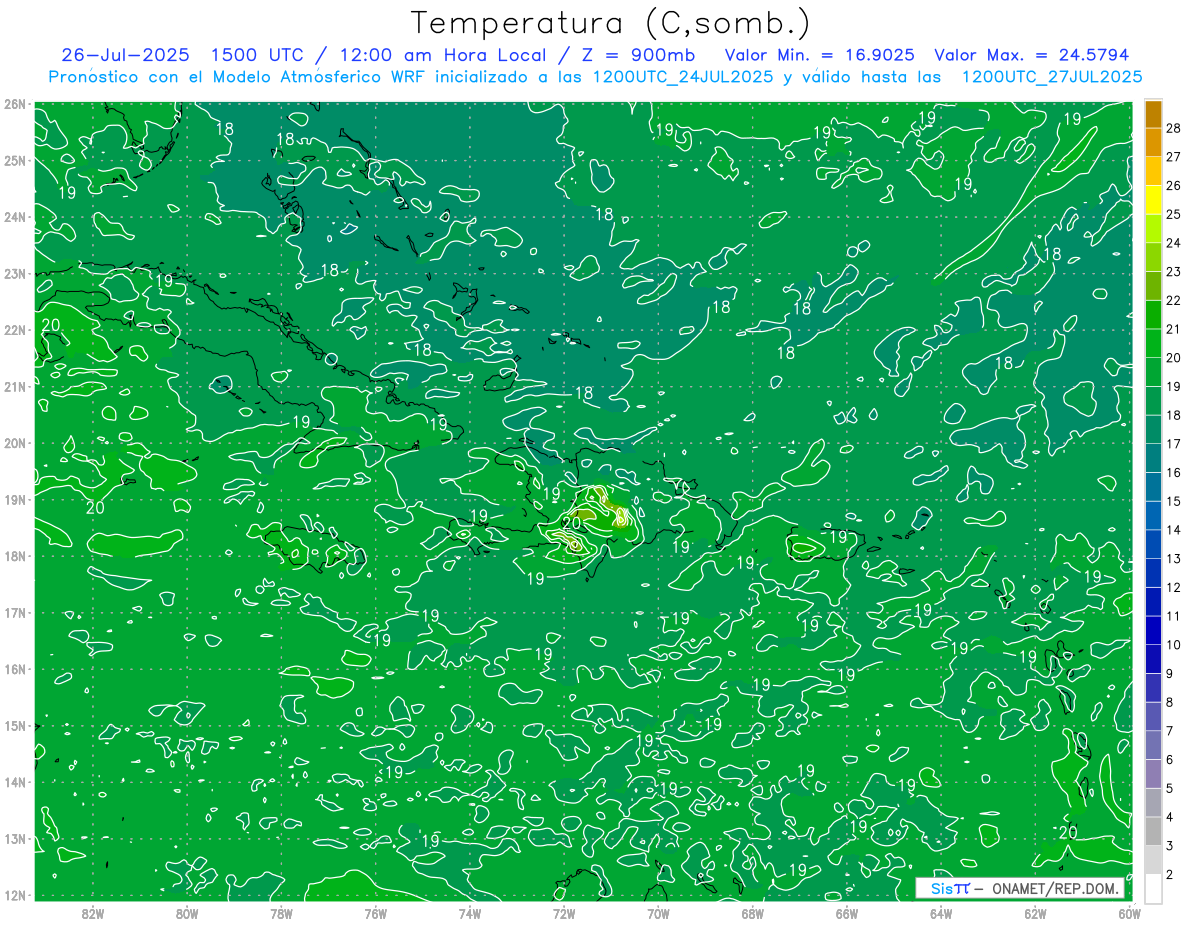
Task: Click the '18N' latitude axis label
Action: (x=15, y=556)
